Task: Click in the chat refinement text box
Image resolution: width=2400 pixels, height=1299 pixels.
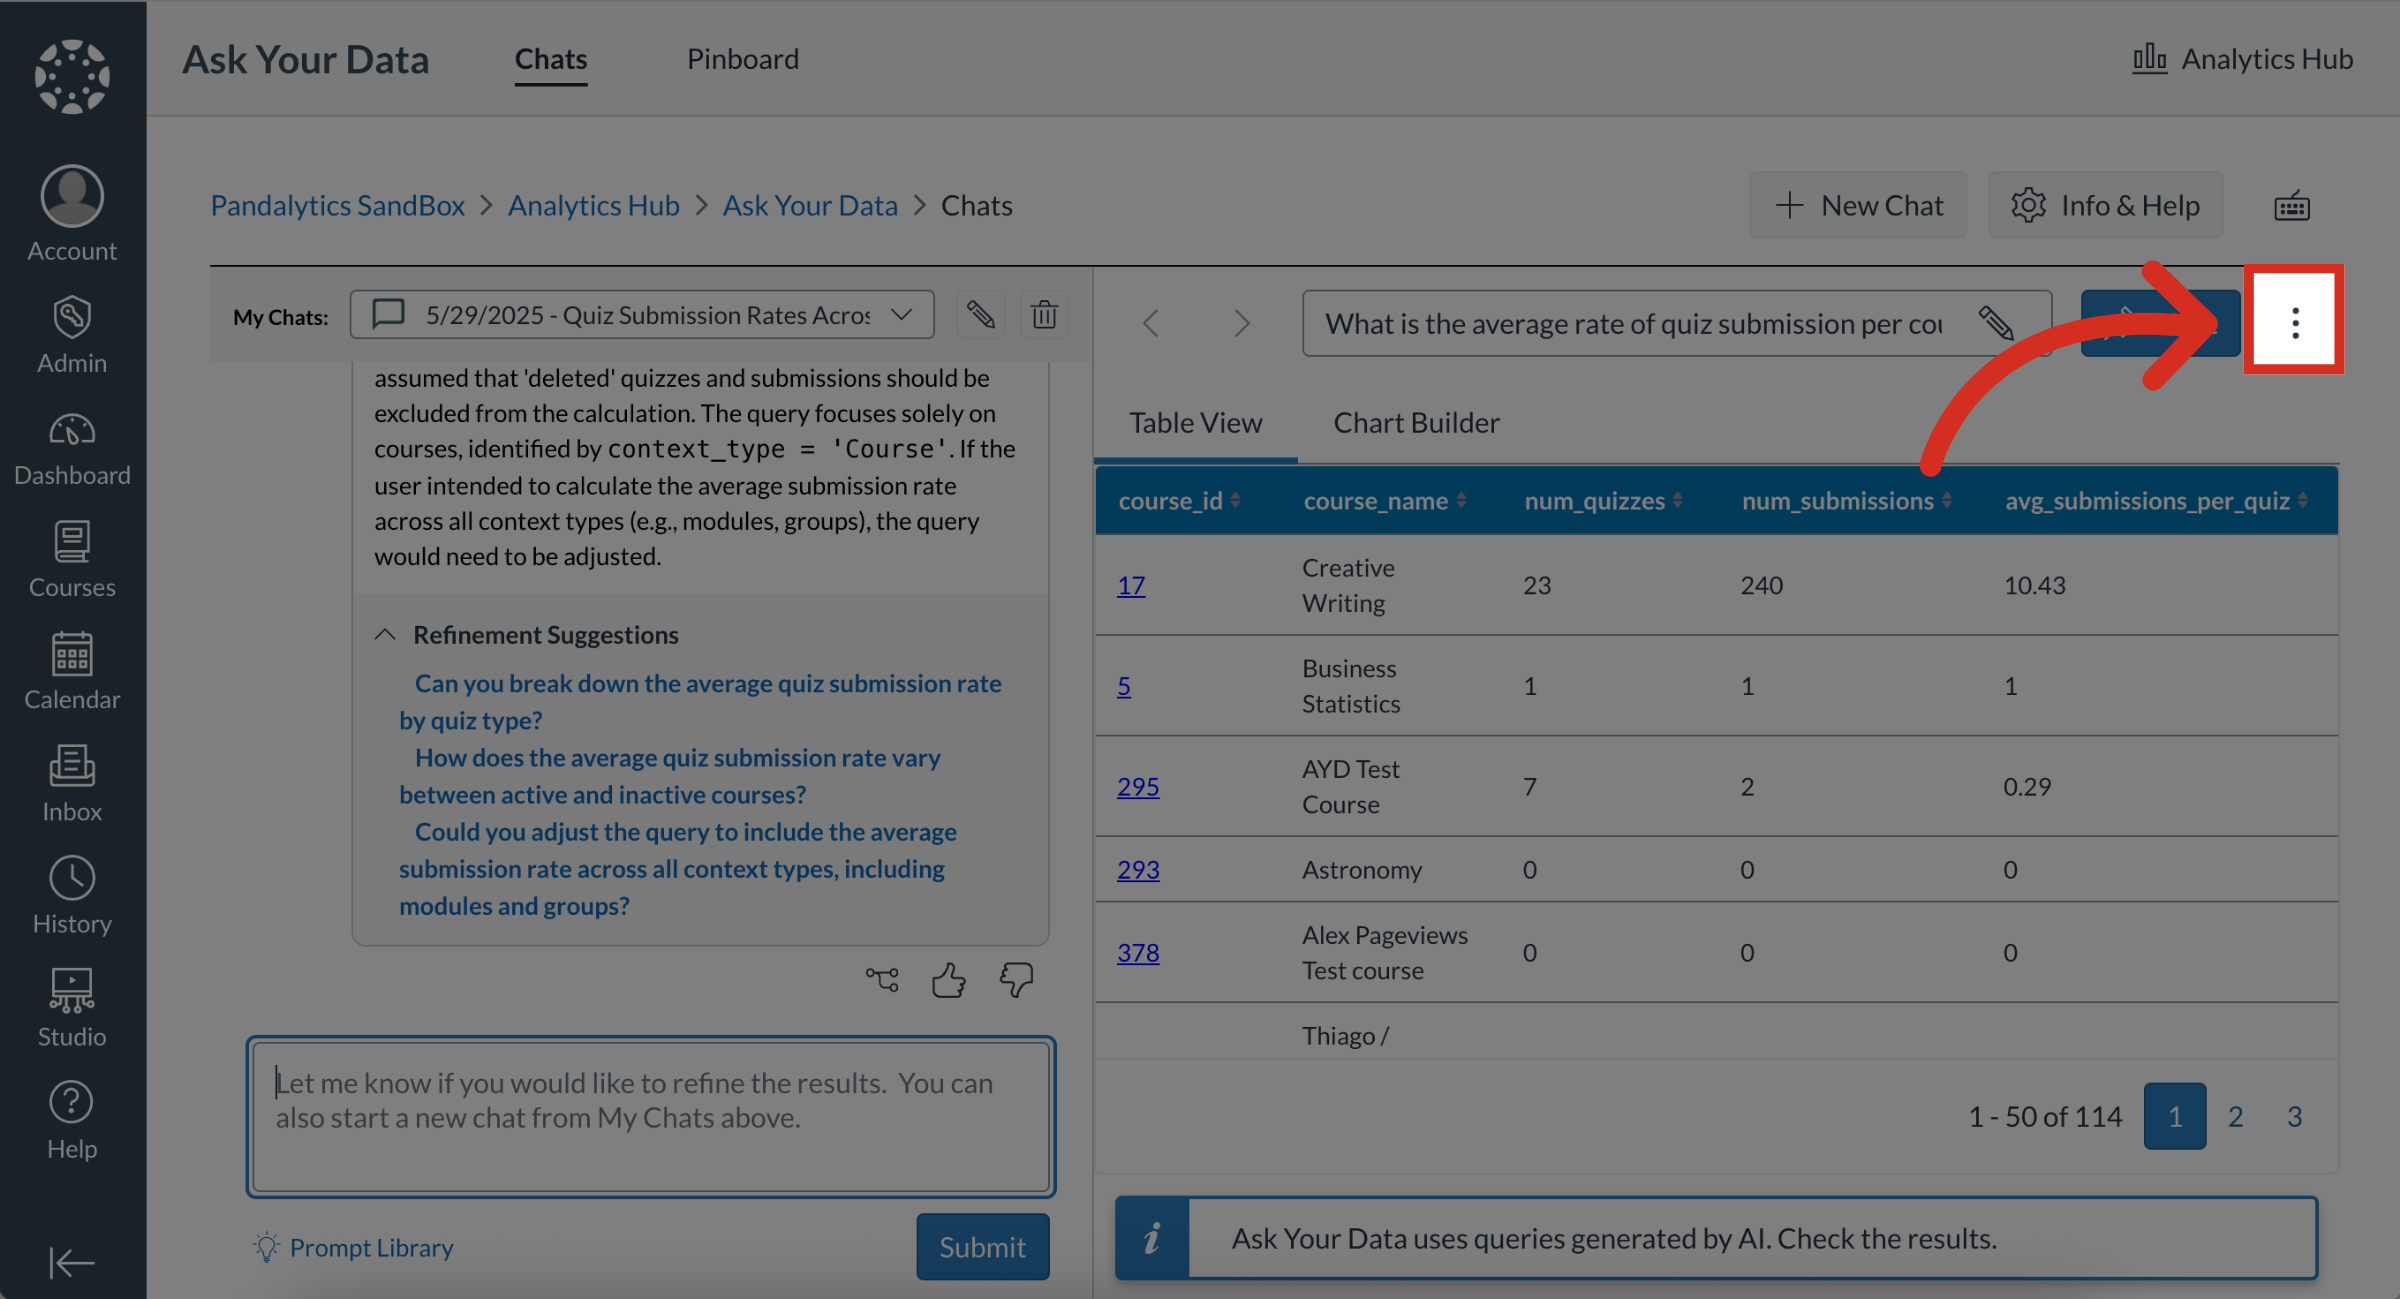Action: click(x=651, y=1117)
